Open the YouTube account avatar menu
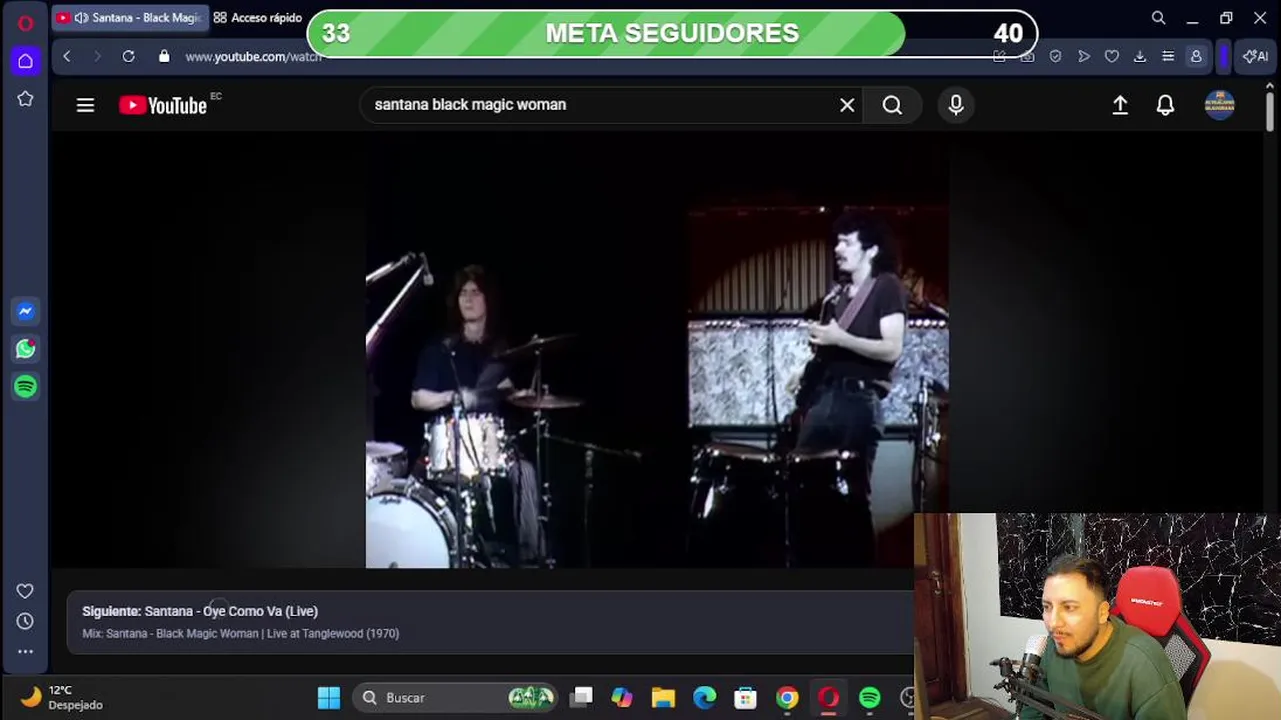The image size is (1281, 720). pos(1219,105)
